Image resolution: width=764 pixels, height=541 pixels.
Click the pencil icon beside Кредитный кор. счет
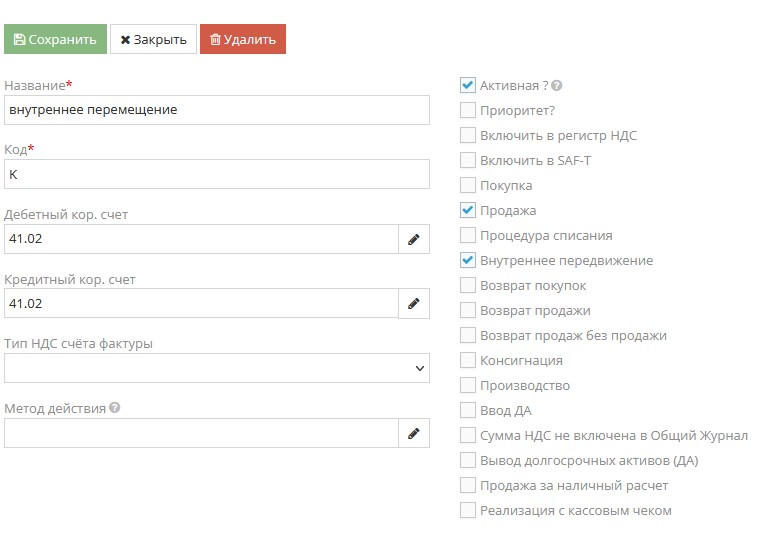413,304
